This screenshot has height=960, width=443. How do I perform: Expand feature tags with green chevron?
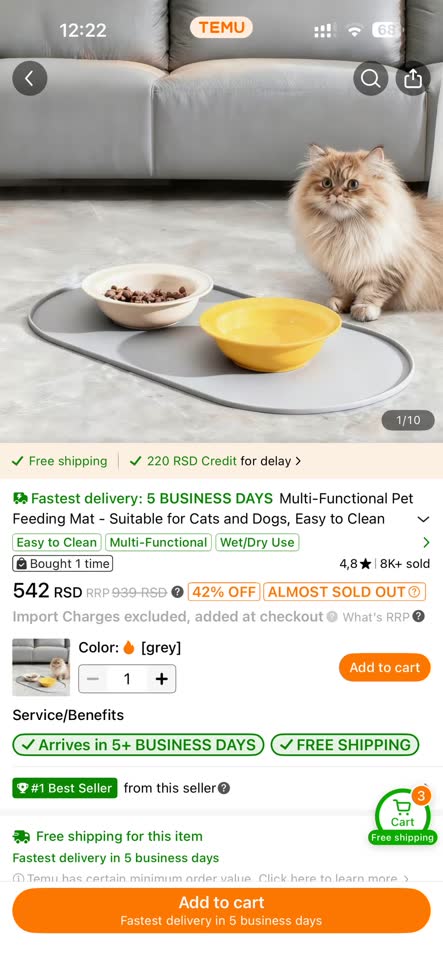(426, 542)
